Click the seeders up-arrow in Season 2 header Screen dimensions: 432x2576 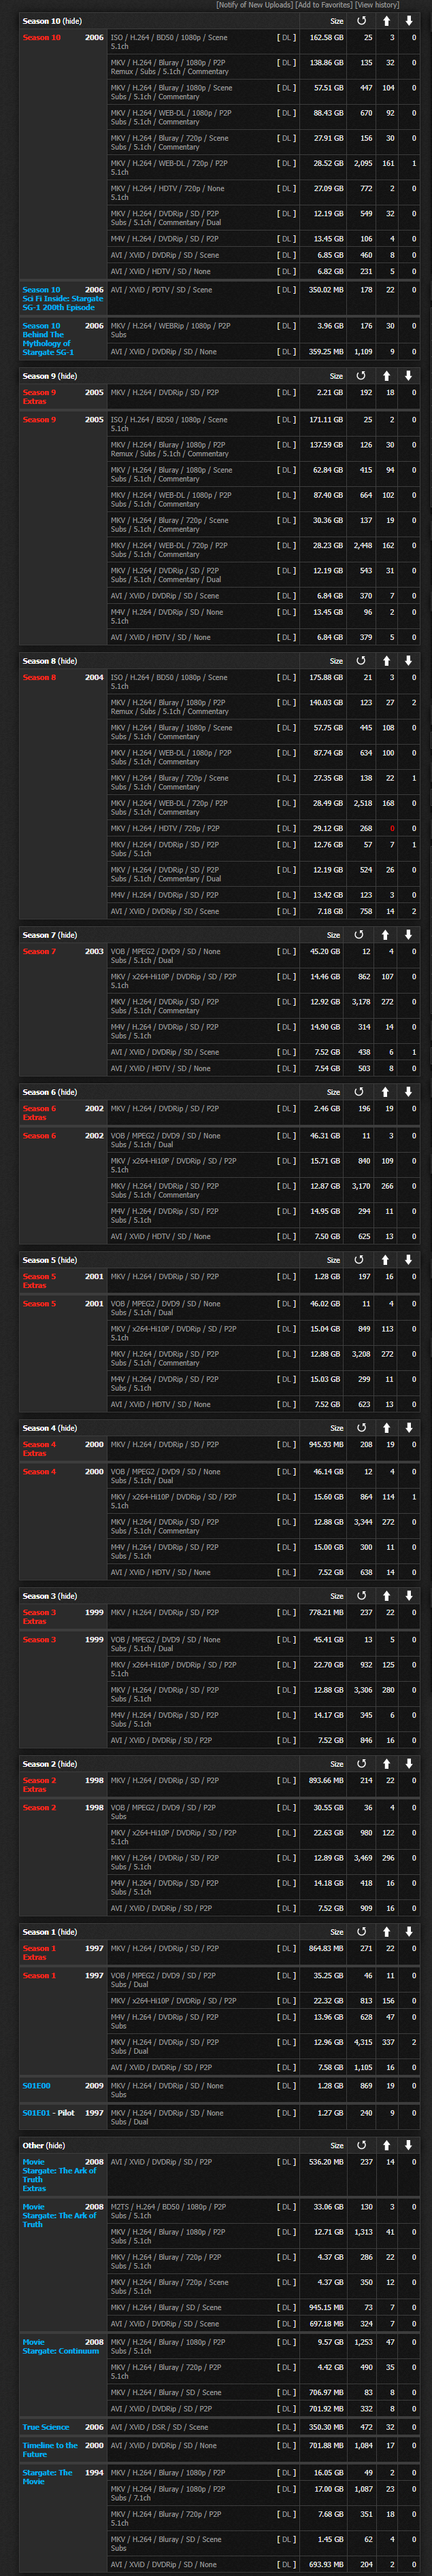tap(387, 1764)
